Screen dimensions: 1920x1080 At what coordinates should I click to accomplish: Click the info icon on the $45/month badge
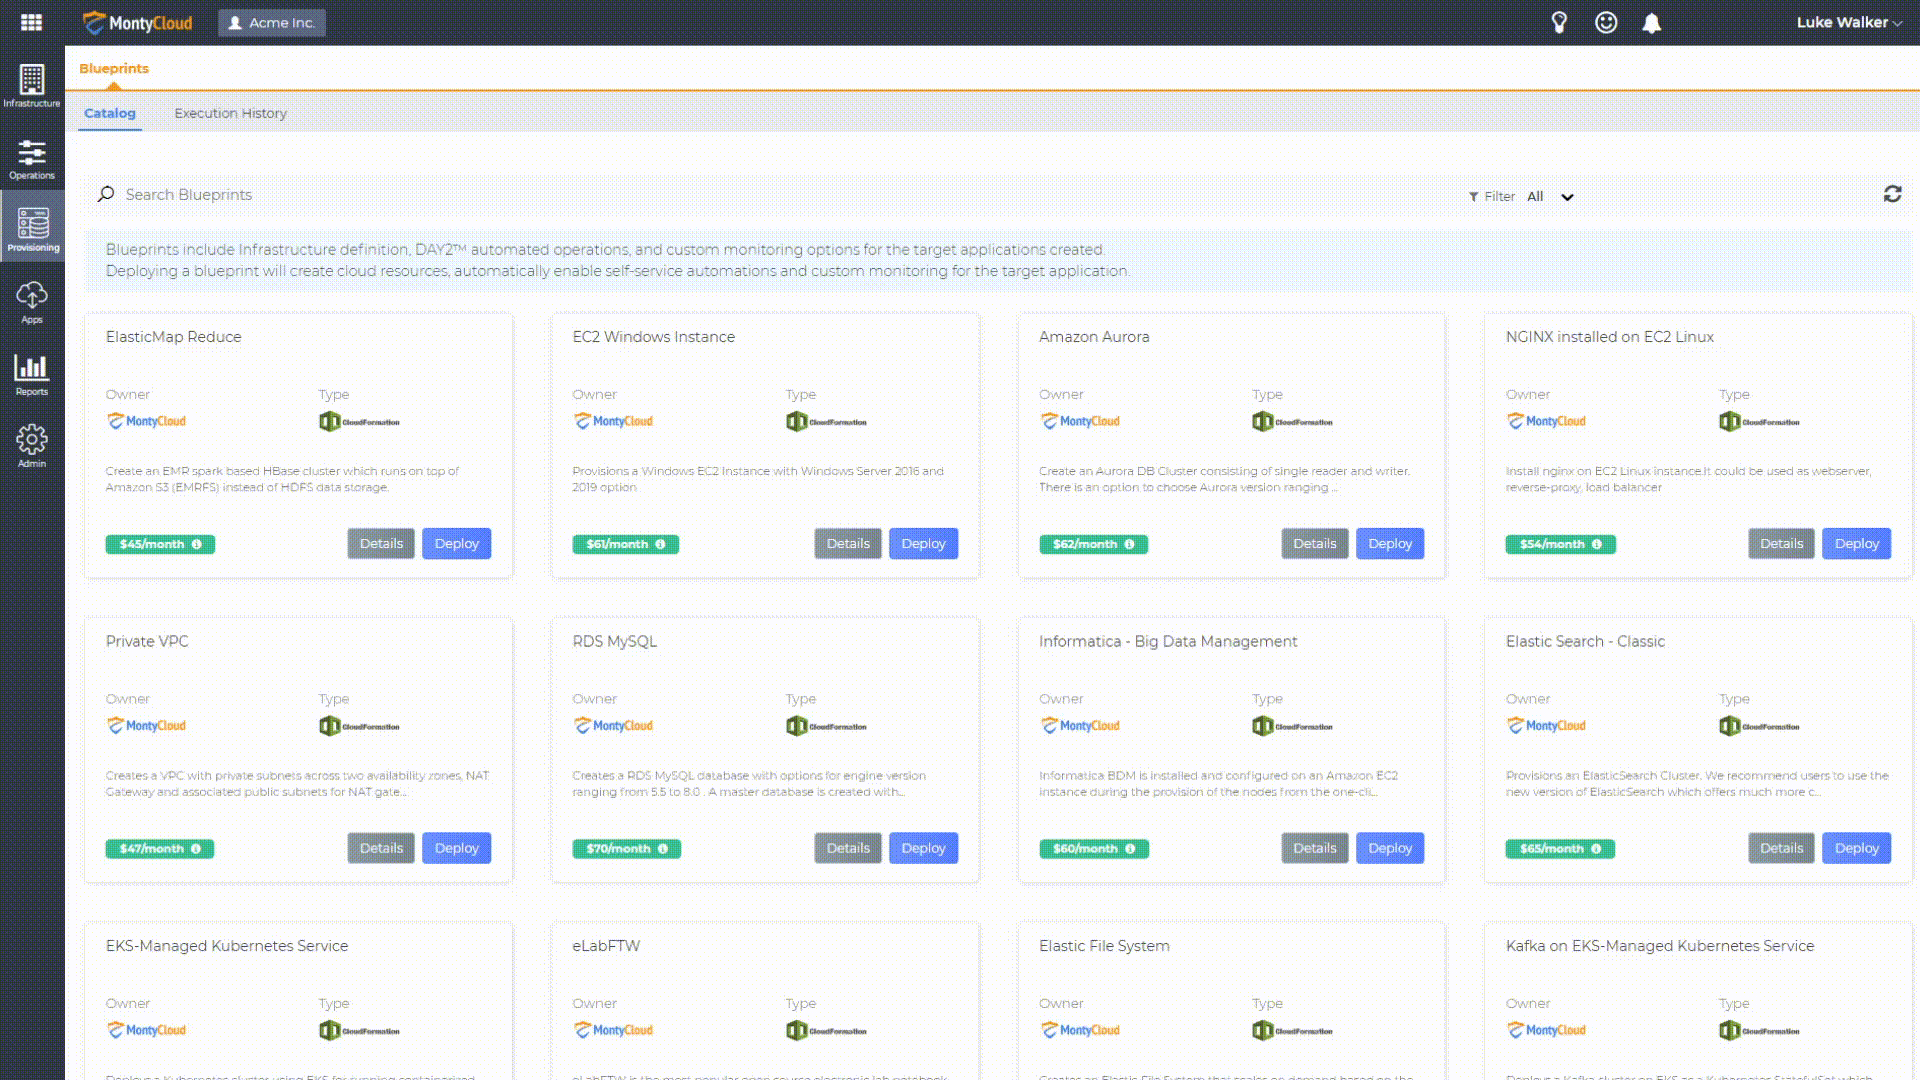tap(197, 544)
